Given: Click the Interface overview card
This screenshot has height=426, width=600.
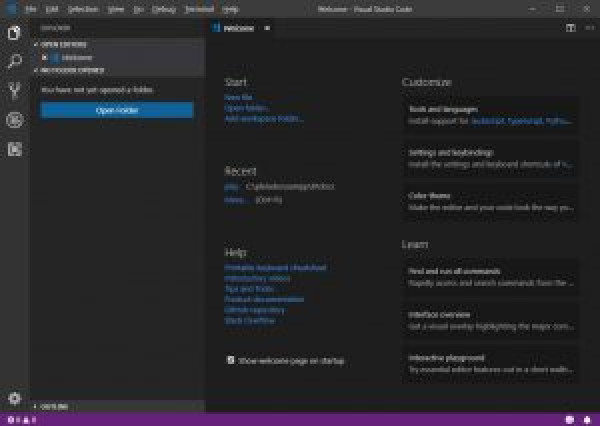Looking at the screenshot, I should tap(490, 320).
